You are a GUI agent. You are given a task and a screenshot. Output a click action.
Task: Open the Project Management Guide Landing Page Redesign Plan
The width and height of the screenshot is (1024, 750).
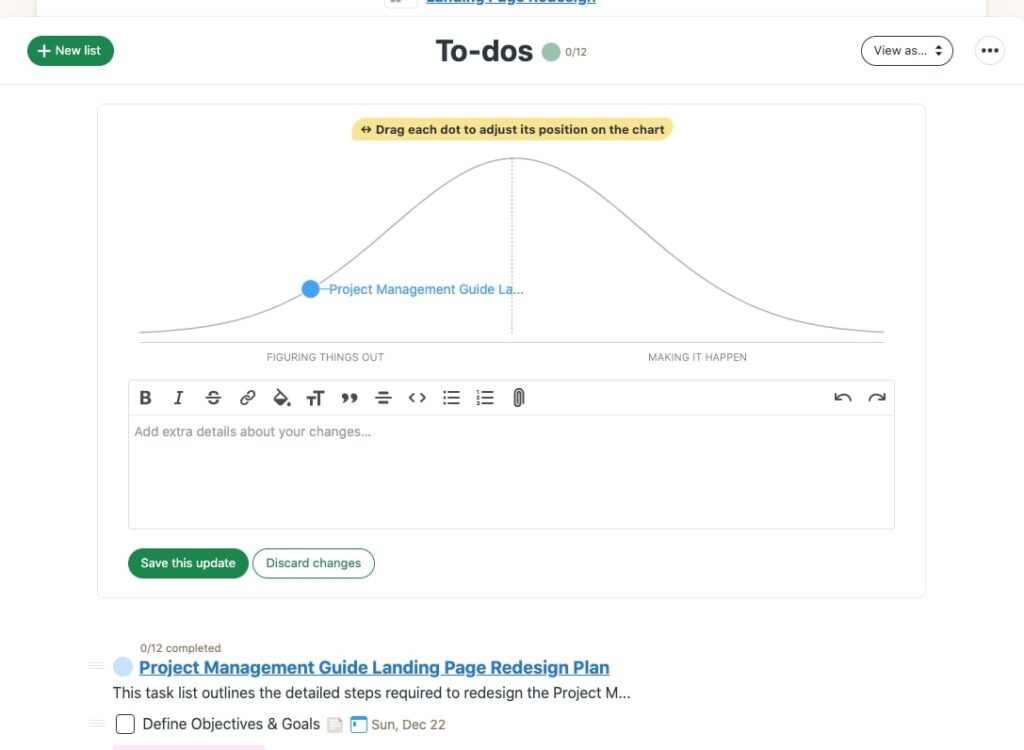374,667
